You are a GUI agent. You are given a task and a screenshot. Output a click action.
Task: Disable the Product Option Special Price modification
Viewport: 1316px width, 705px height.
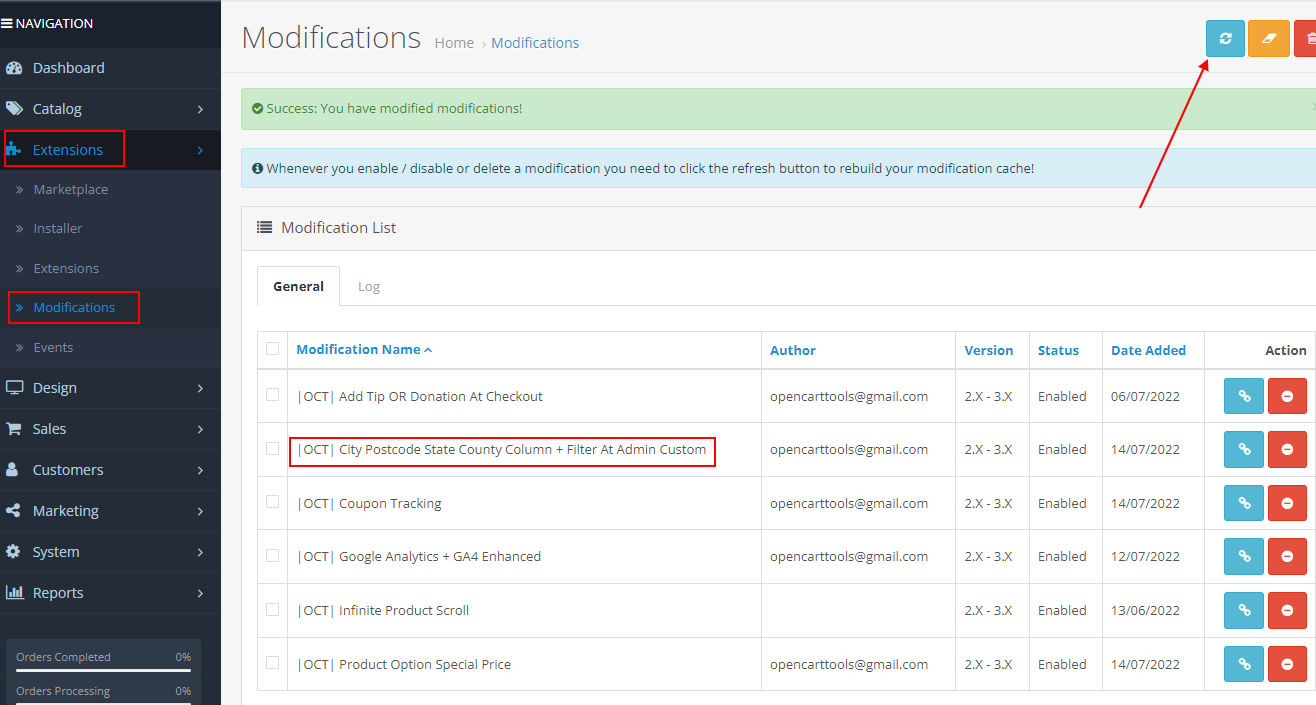point(1287,664)
